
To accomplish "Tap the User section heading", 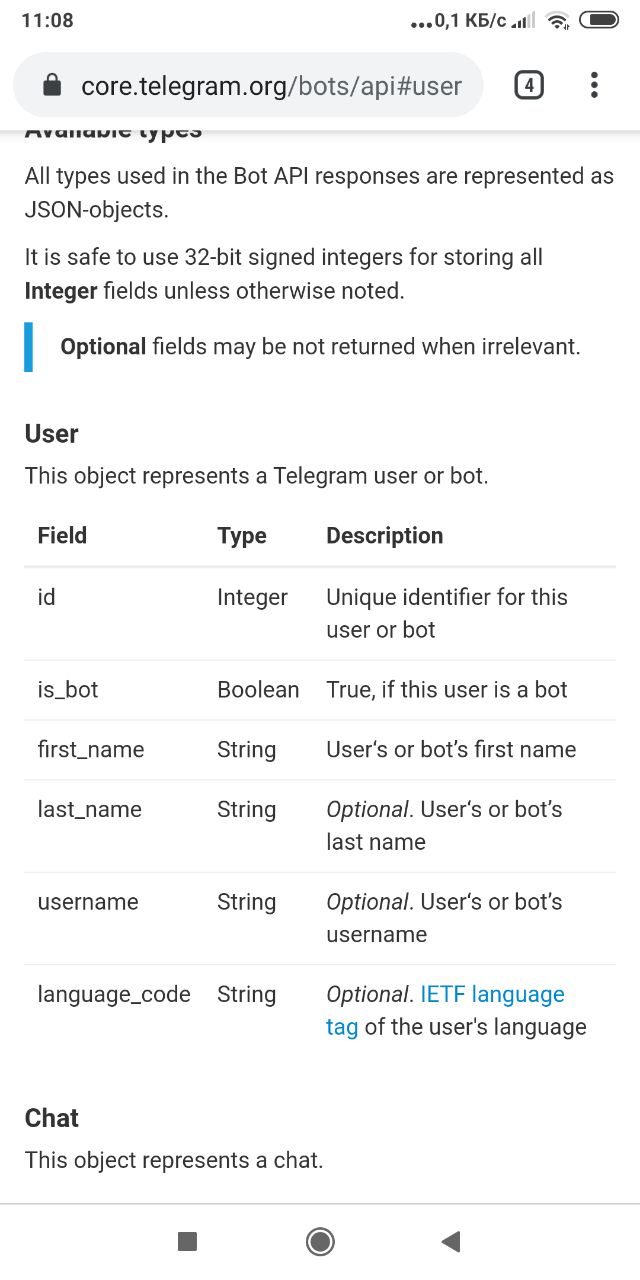I will pos(51,434).
